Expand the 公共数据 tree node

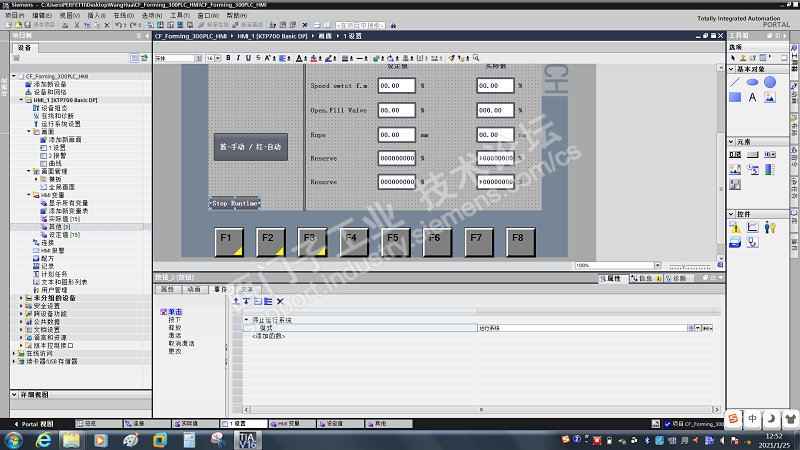click(21, 321)
